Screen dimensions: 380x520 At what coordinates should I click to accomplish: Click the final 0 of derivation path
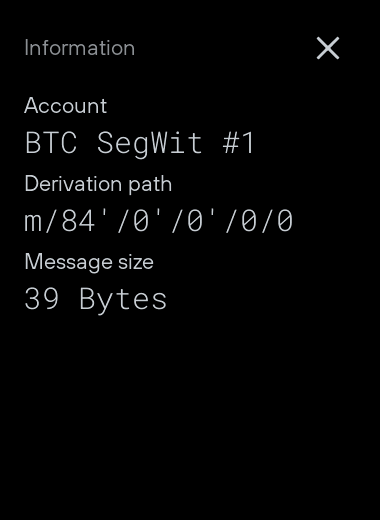coord(285,221)
